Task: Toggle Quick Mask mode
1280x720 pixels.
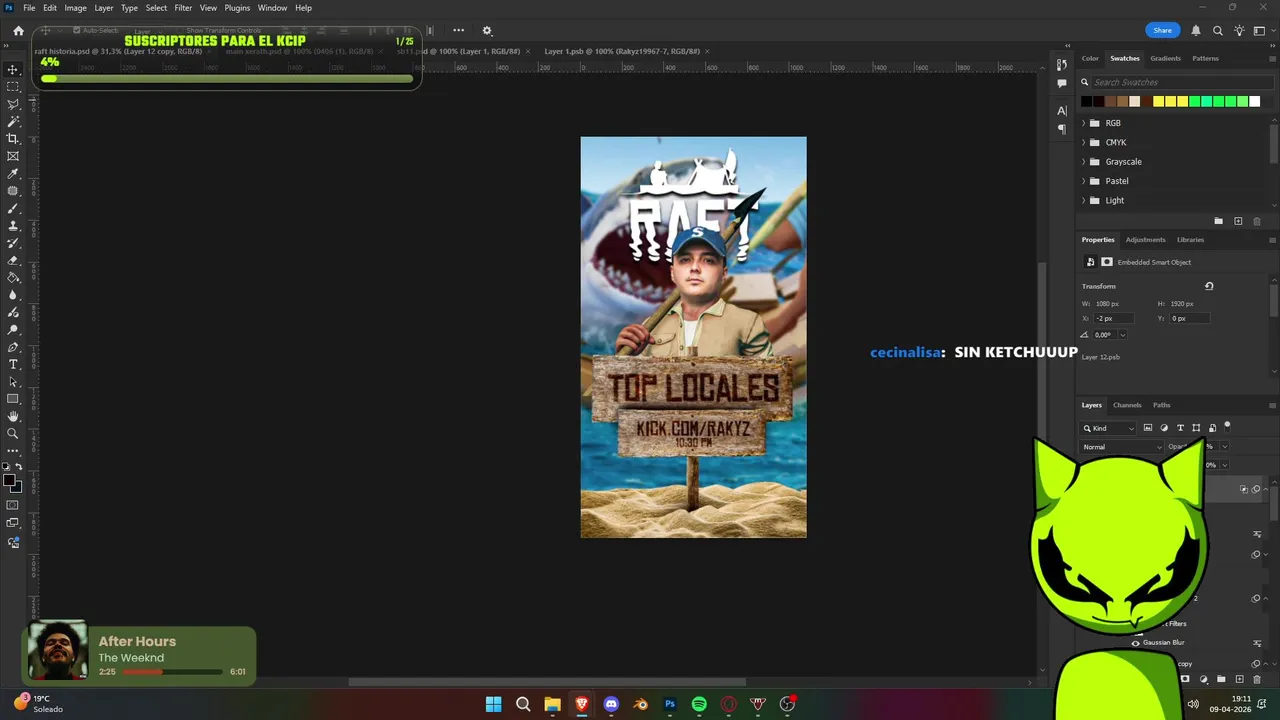Action: point(13,505)
